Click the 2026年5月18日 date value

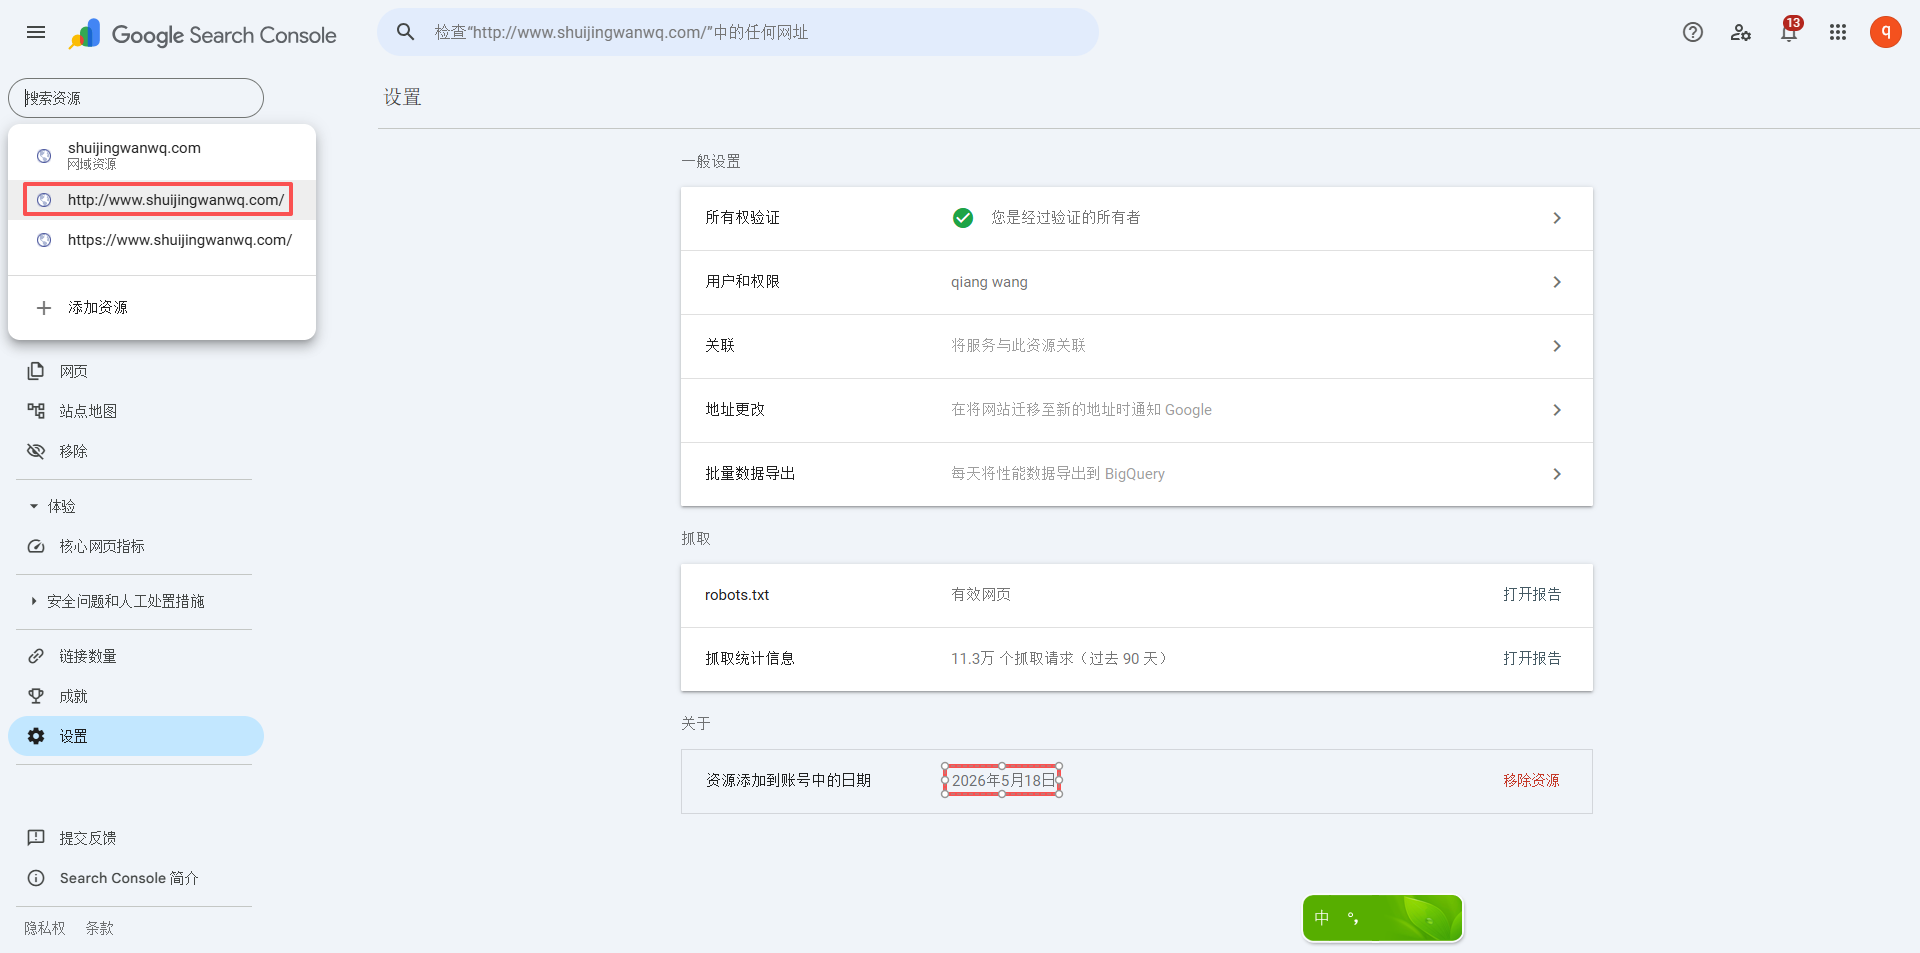(x=1002, y=780)
